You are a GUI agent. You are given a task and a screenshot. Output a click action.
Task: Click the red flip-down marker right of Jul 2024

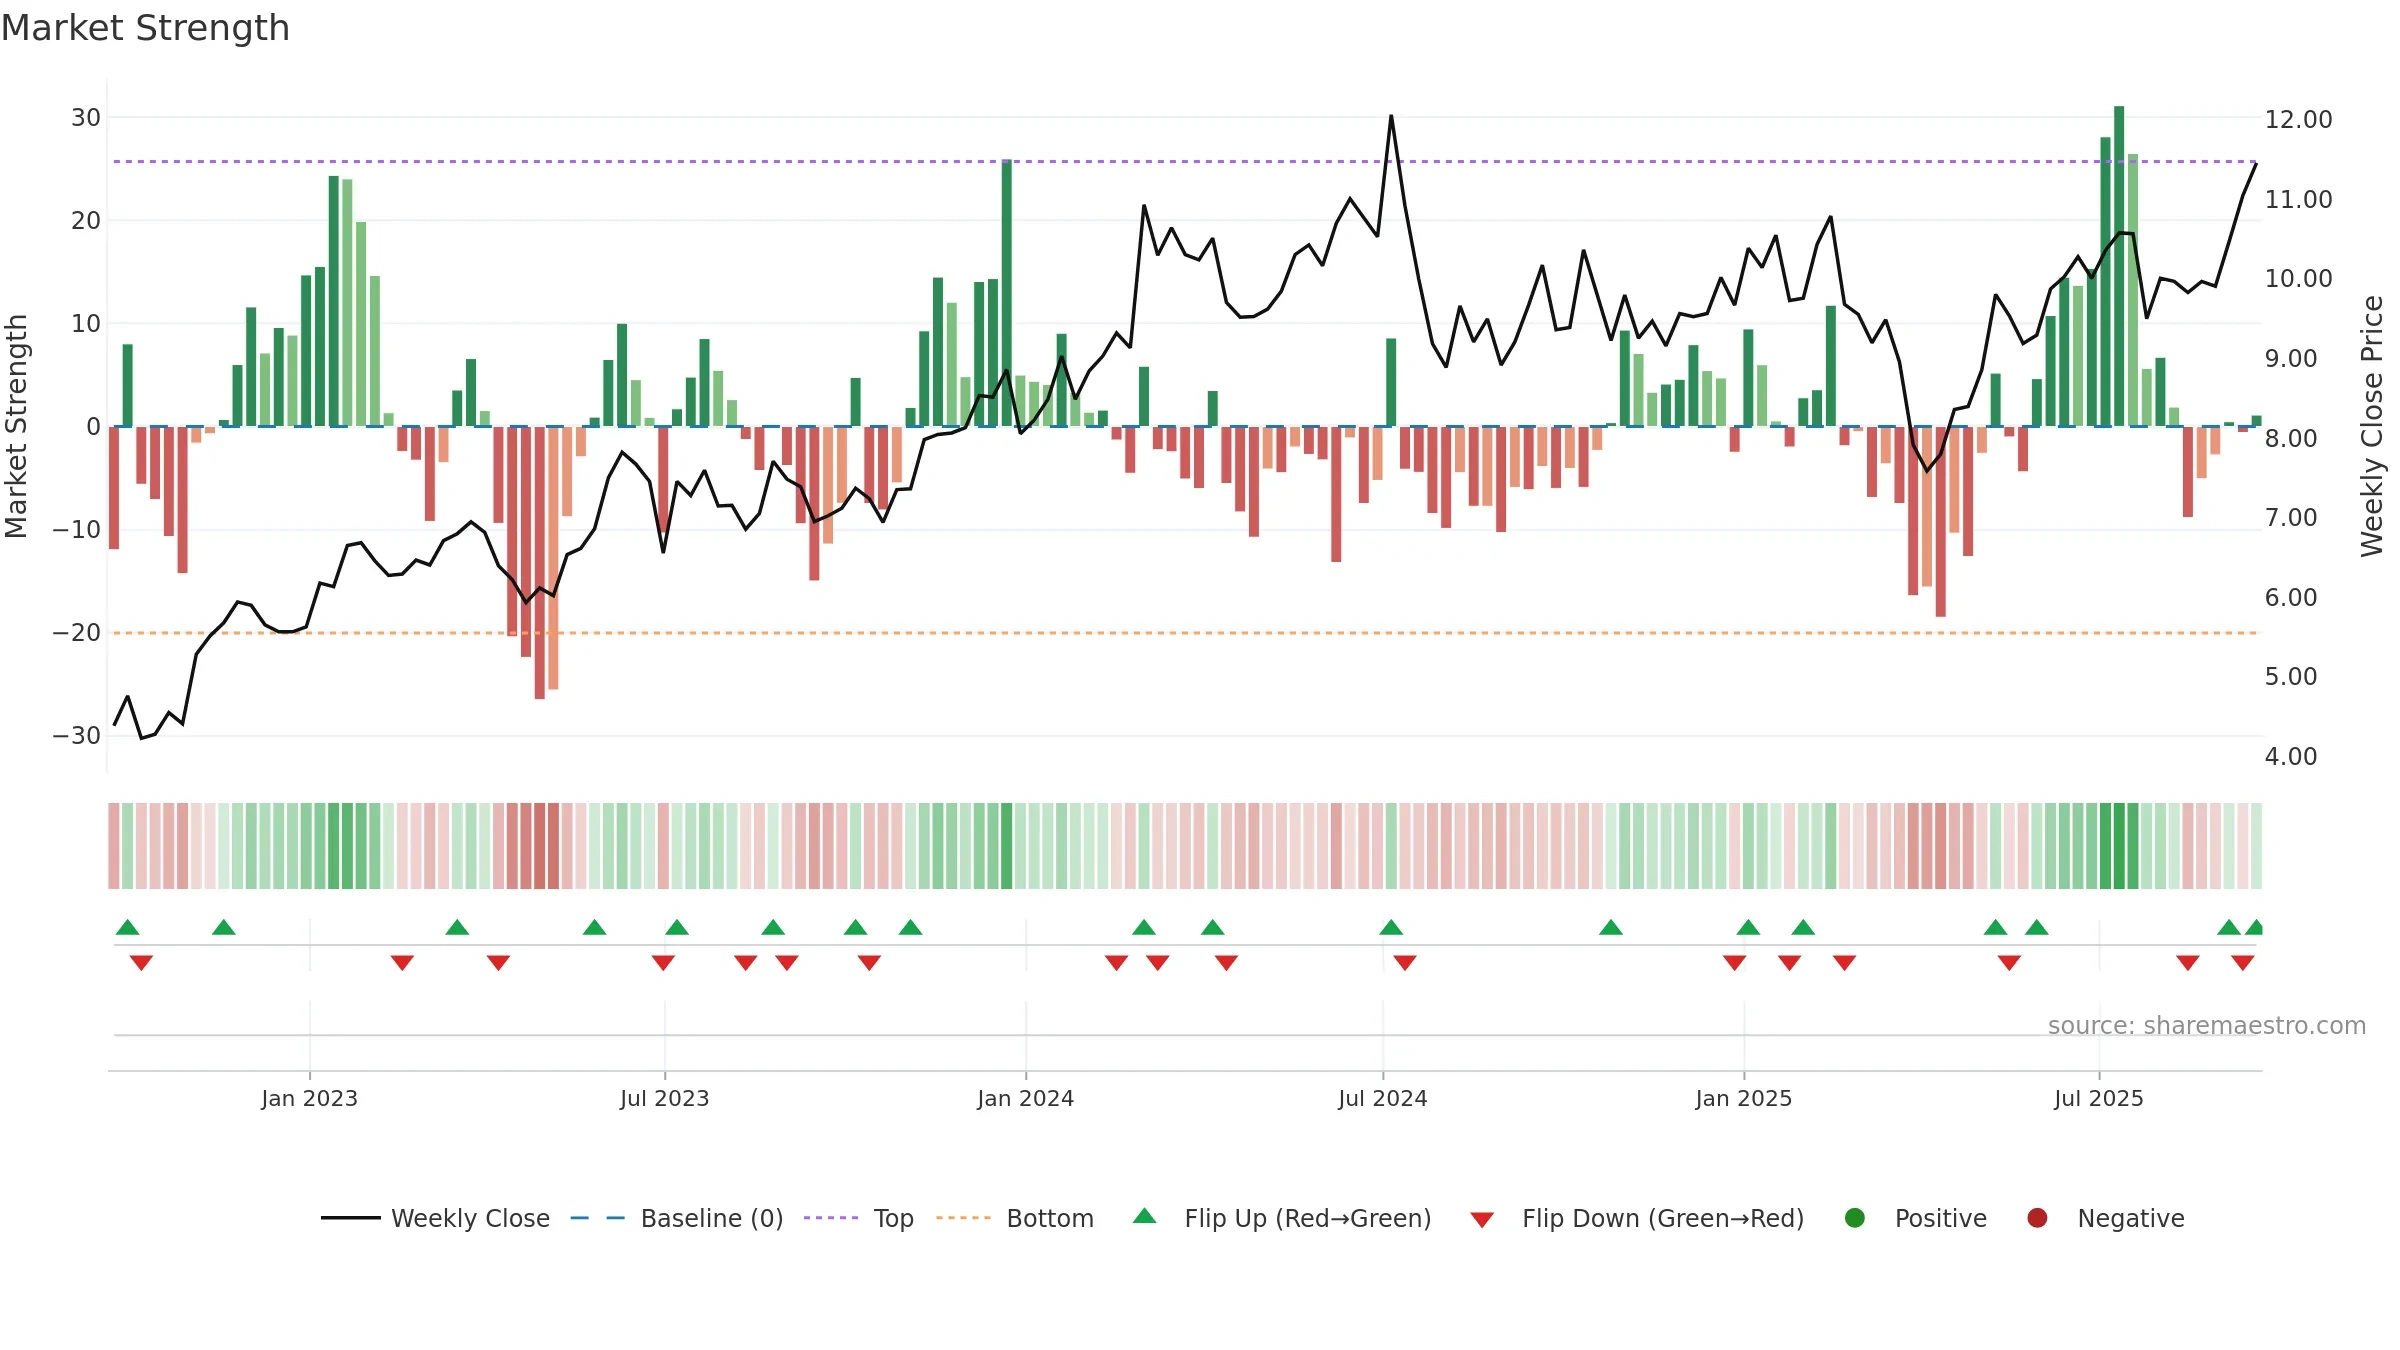1405,963
